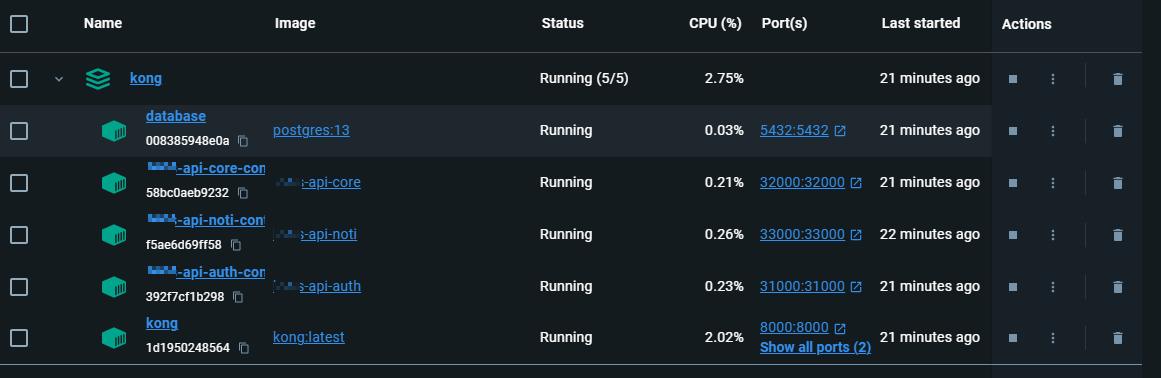Stop the container on port 32000:32000

(1013, 183)
